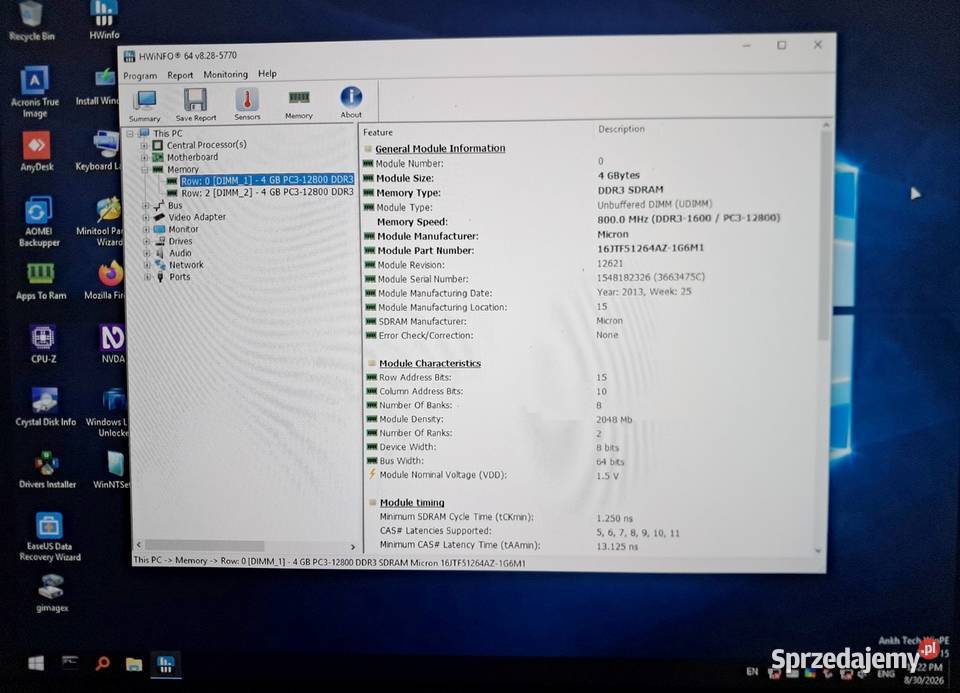The width and height of the screenshot is (960, 693).
Task: Click the Windows Start button
Action: coord(36,663)
